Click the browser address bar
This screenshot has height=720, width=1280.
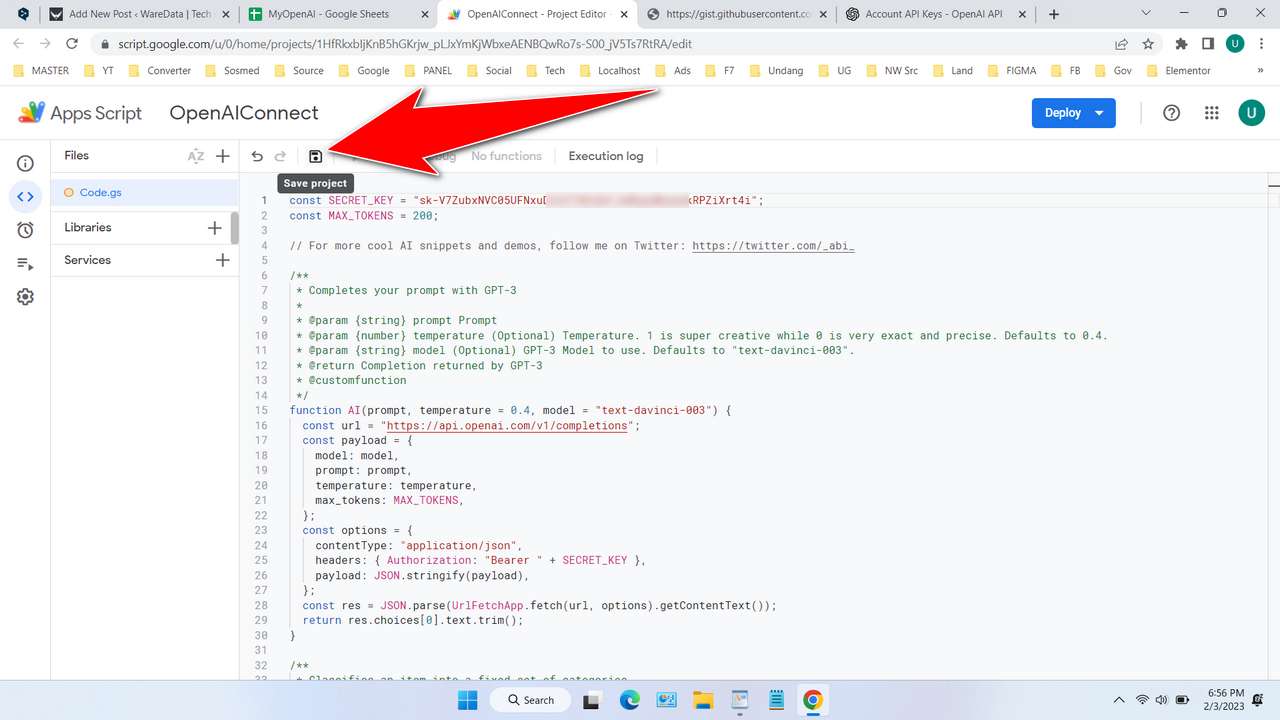click(x=400, y=44)
